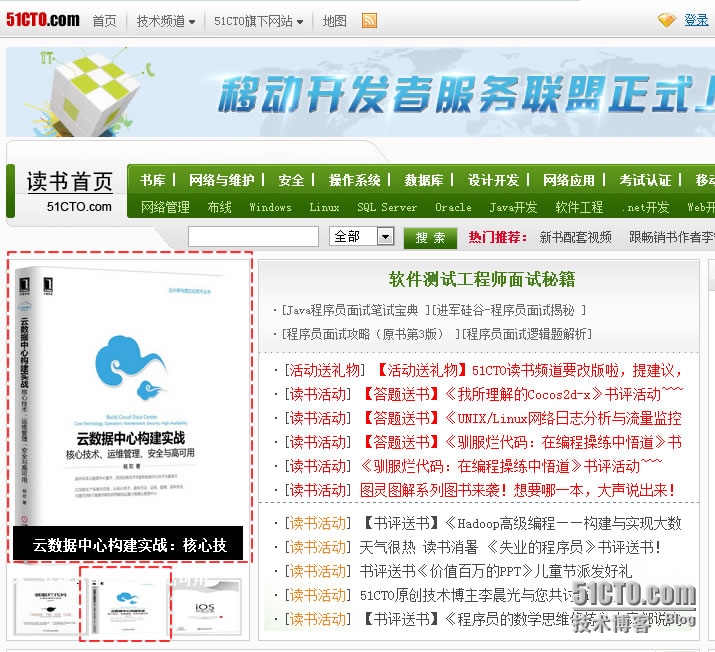Open the orange RSS feed icon
The height and width of the screenshot is (652, 715).
pos(369,21)
